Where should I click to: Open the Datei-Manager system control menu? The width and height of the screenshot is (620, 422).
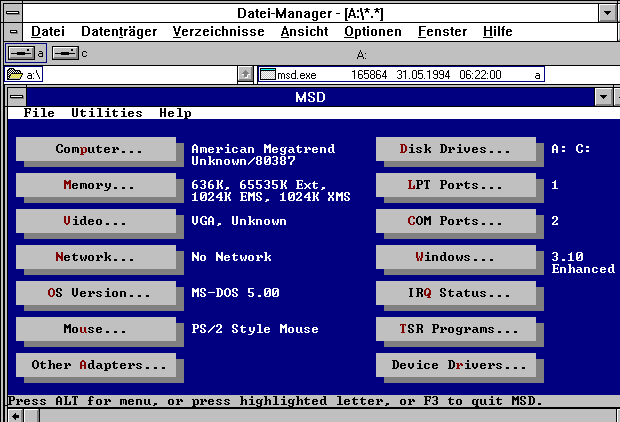(x=13, y=13)
